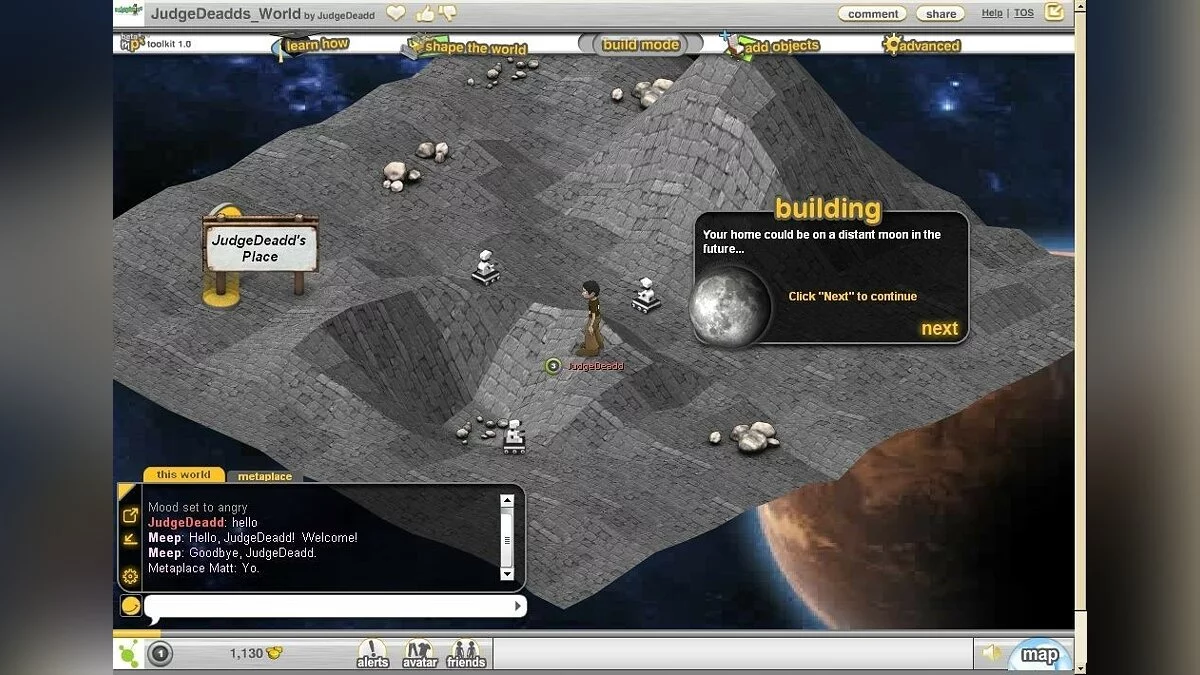Click the JudgeDeadd name label under avatar
The width and height of the screenshot is (1200, 675).
click(595, 366)
